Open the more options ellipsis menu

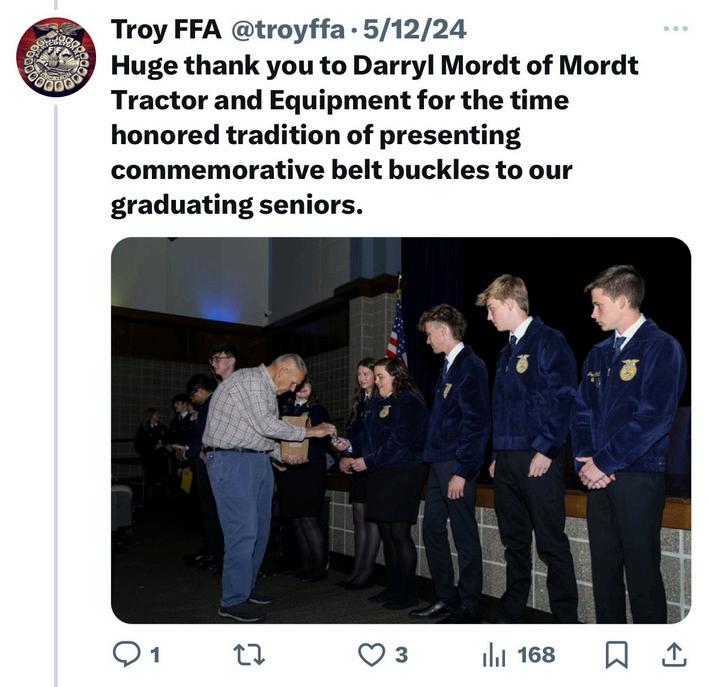676,28
